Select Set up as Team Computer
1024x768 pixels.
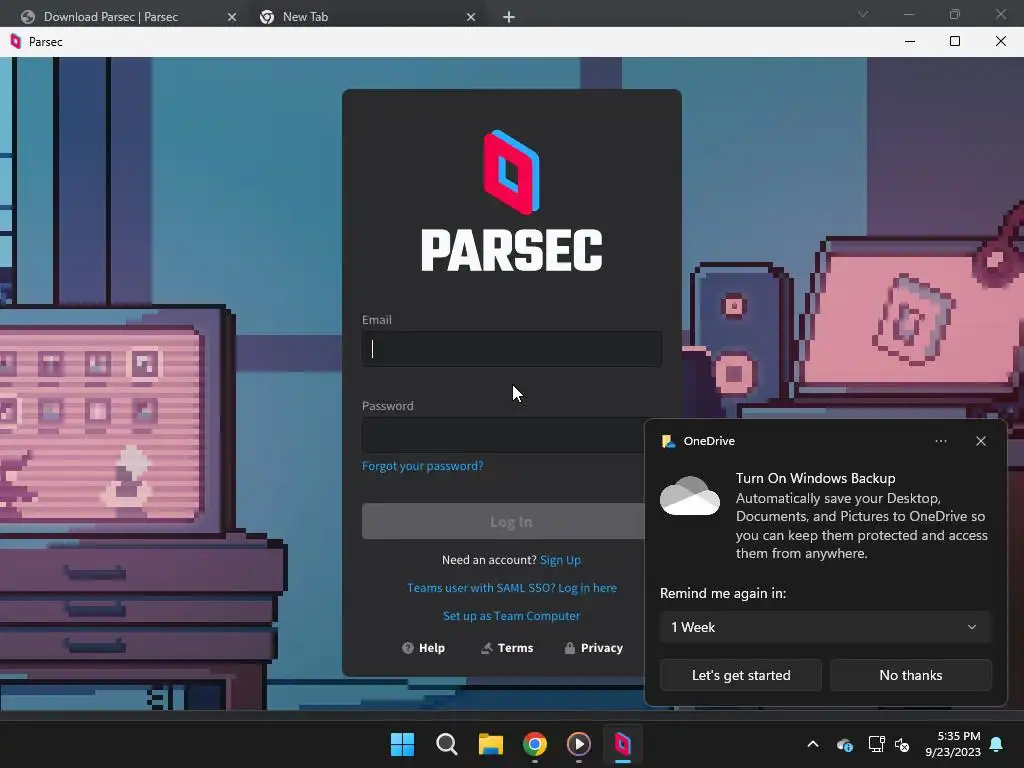click(x=511, y=616)
